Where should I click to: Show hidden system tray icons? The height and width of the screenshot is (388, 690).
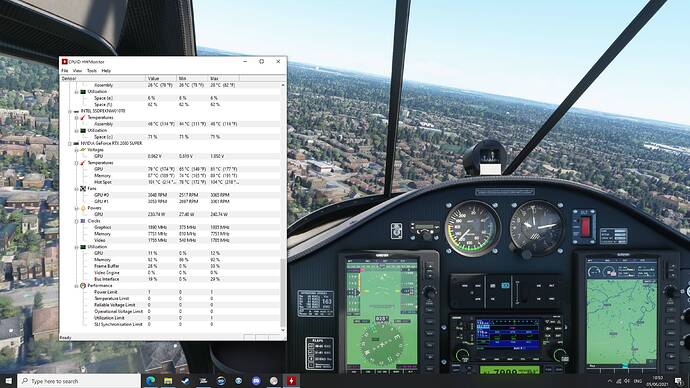(x=610, y=381)
